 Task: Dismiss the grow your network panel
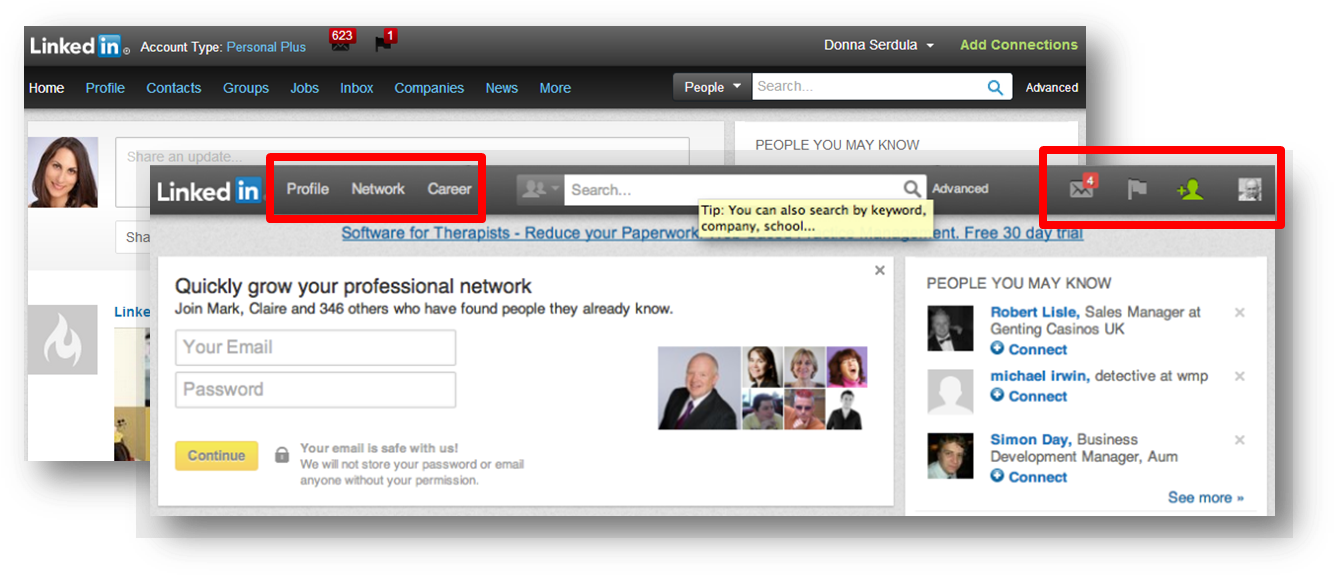tap(880, 270)
